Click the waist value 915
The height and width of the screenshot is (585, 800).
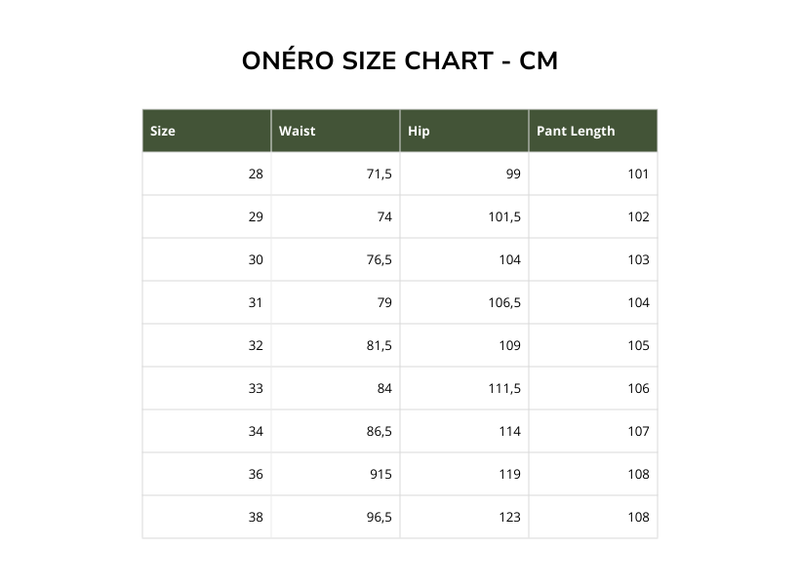[x=381, y=475]
